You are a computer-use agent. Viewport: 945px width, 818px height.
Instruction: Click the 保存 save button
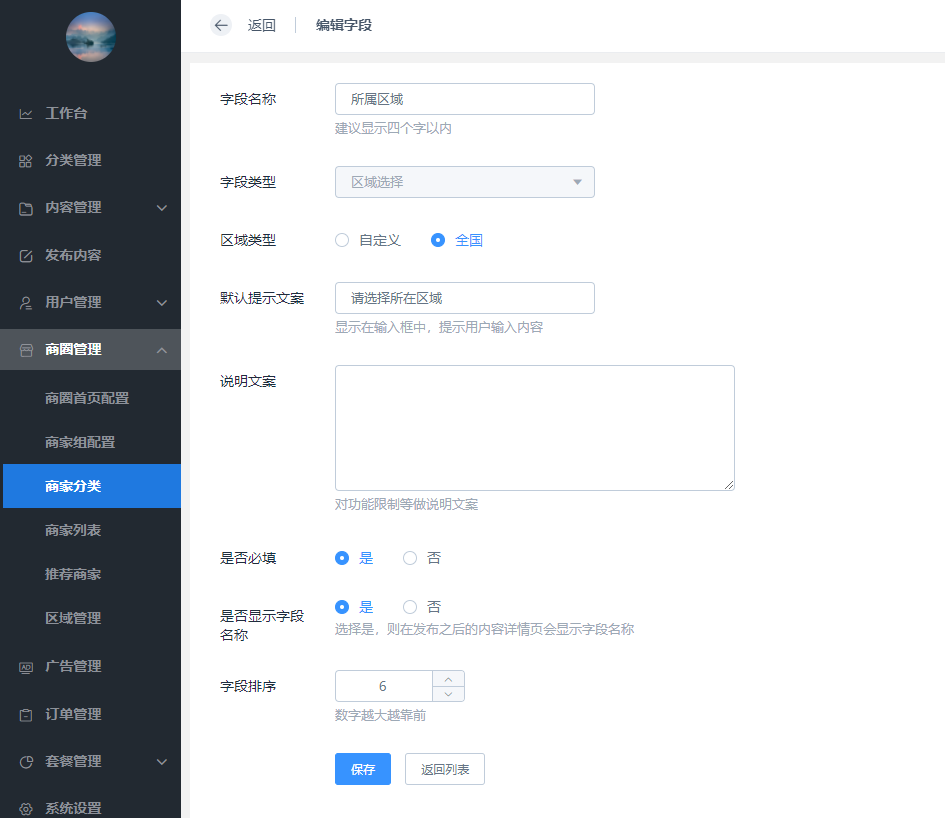[362, 769]
